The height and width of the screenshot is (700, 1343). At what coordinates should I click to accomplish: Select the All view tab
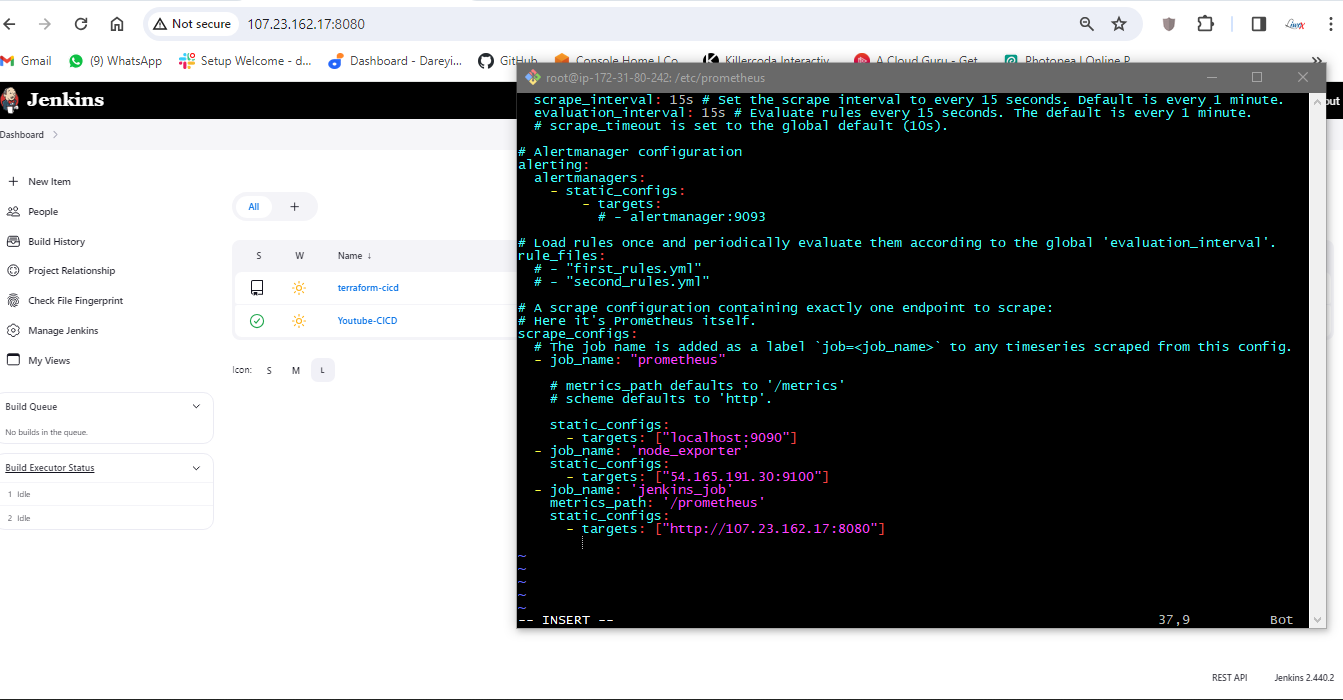[x=254, y=207]
